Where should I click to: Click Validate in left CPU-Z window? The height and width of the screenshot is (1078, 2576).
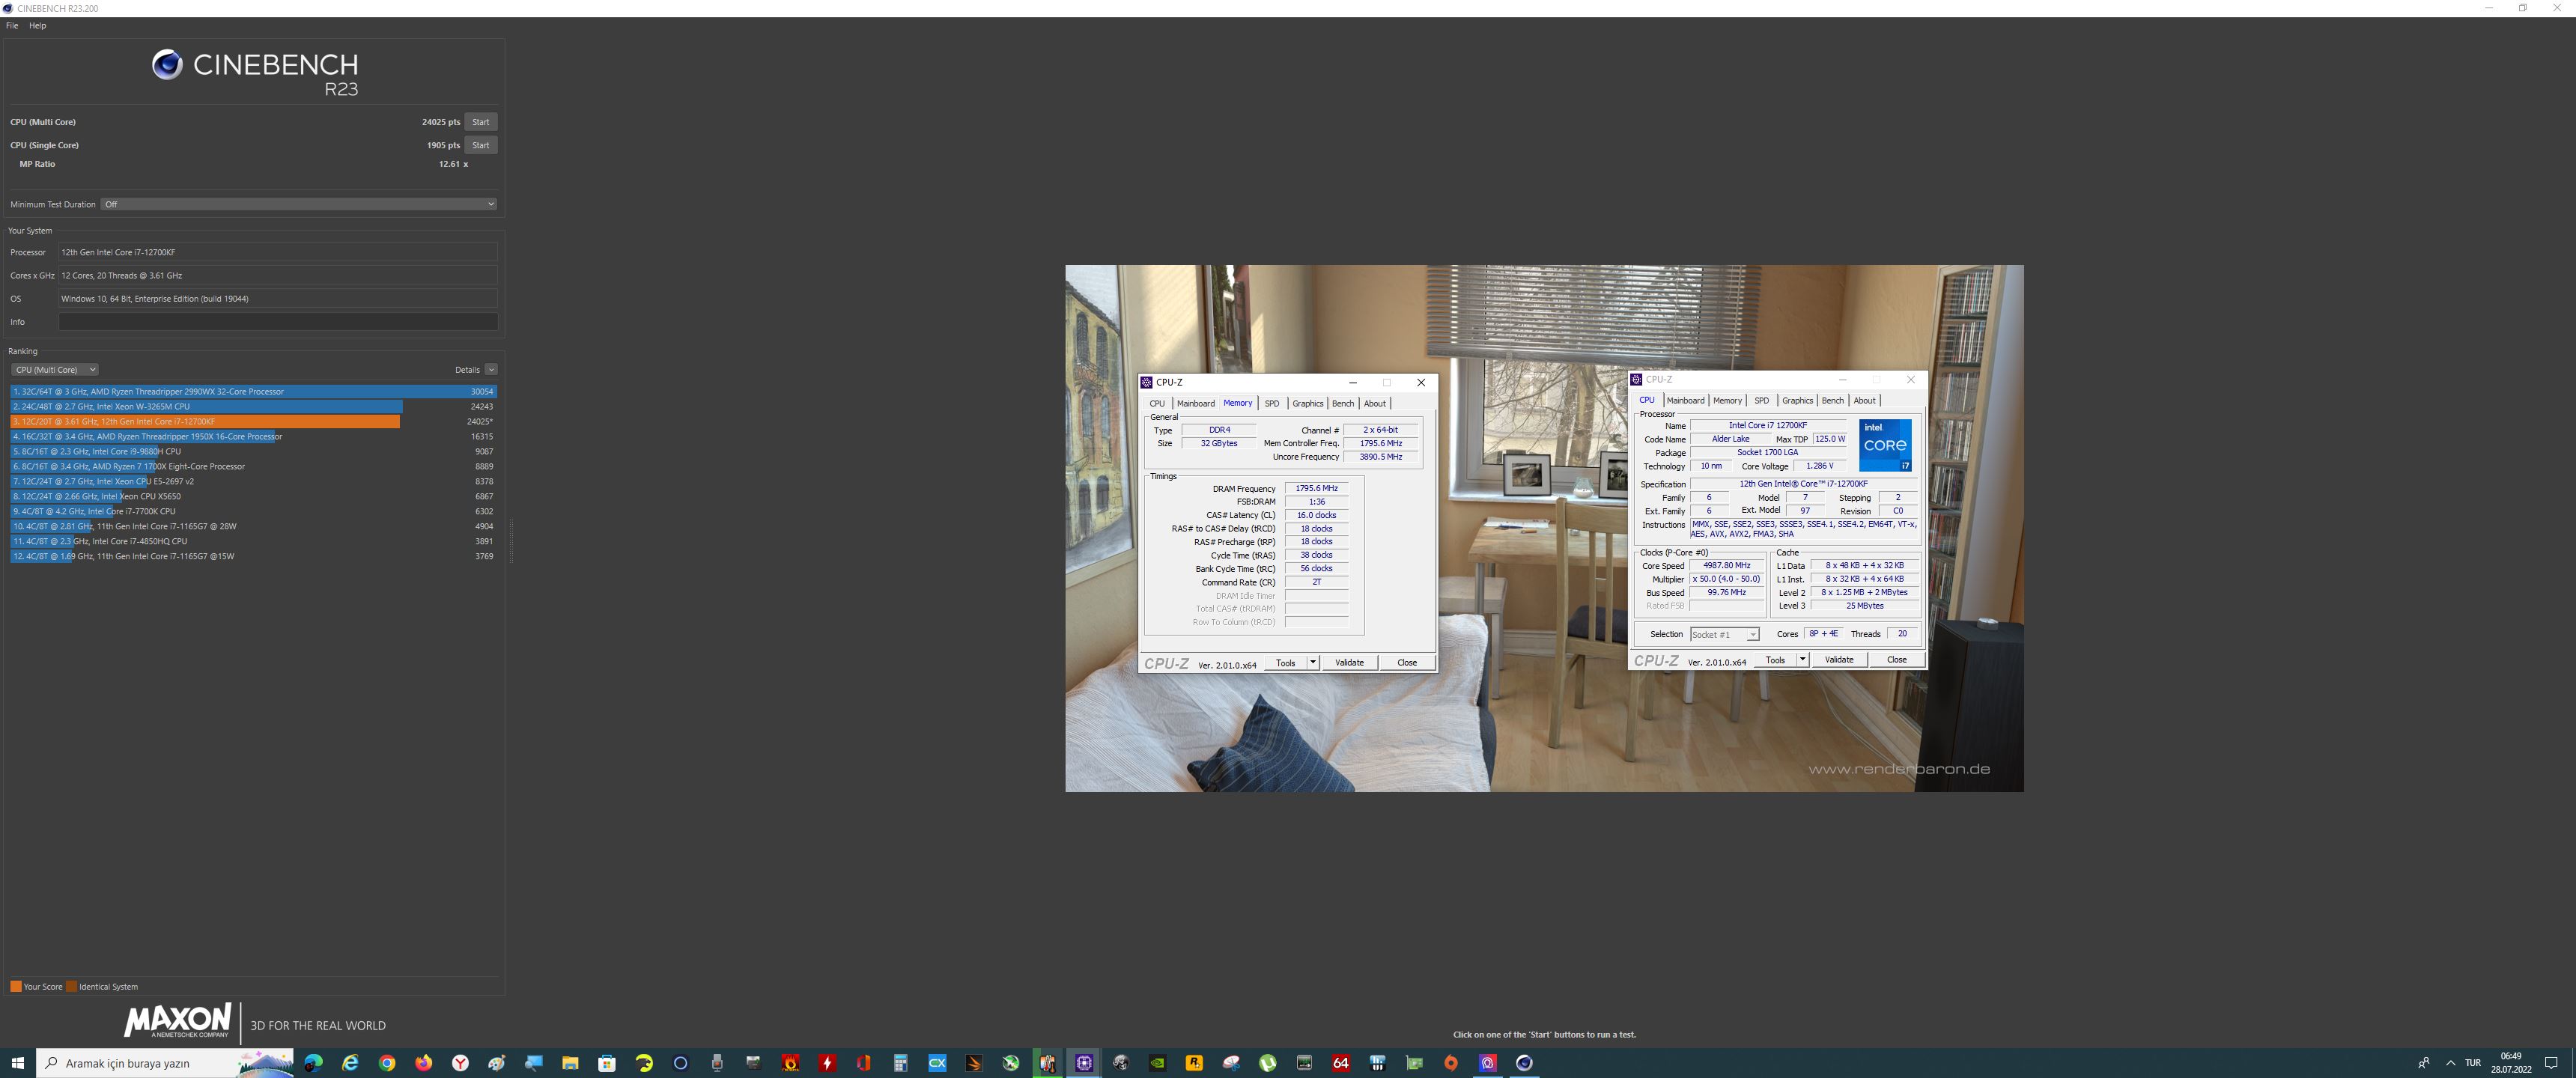pyautogui.click(x=1349, y=663)
